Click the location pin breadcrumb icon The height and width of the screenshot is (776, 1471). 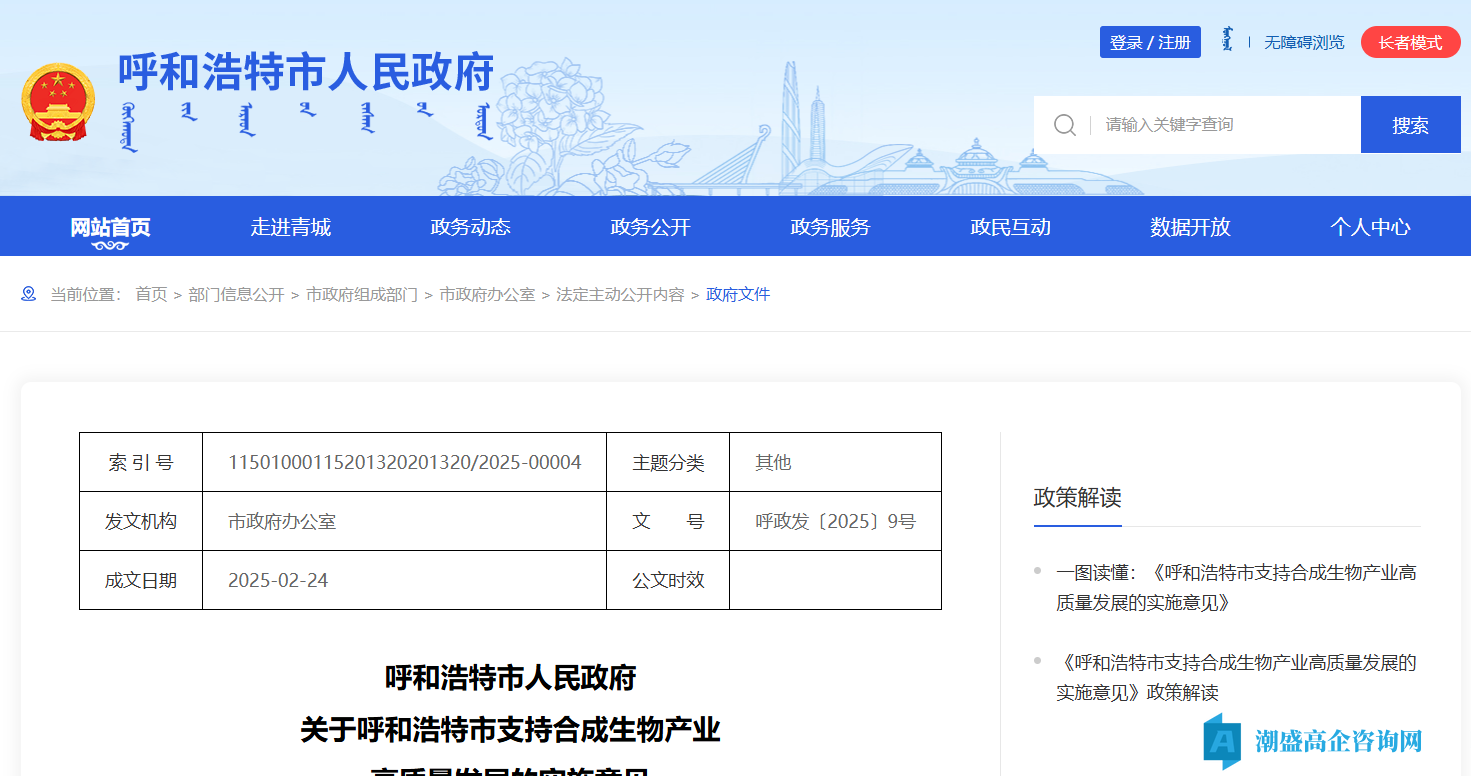click(x=29, y=294)
